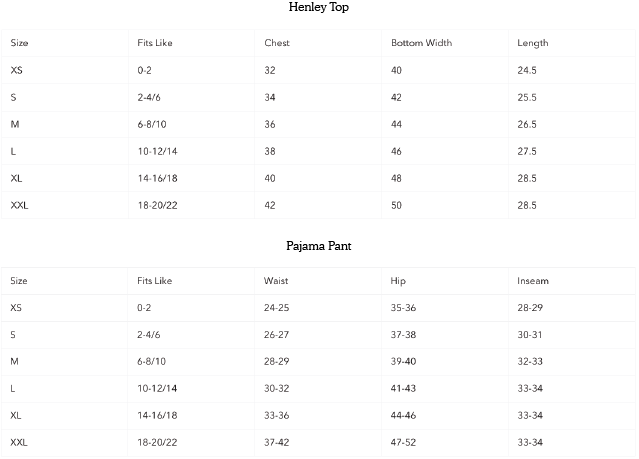Image resolution: width=639 pixels, height=459 pixels.
Task: Select the Waist column header
Action: click(277, 281)
